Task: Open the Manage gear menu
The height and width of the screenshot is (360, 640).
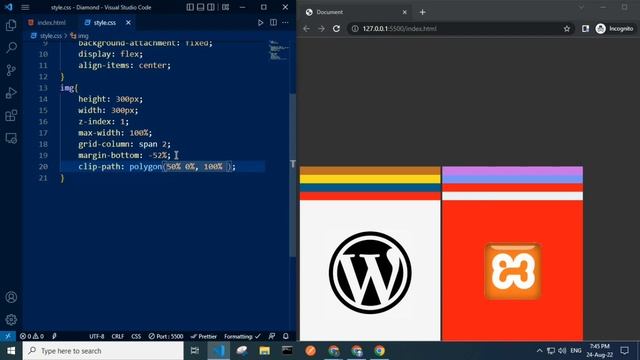Action: coord(11,320)
